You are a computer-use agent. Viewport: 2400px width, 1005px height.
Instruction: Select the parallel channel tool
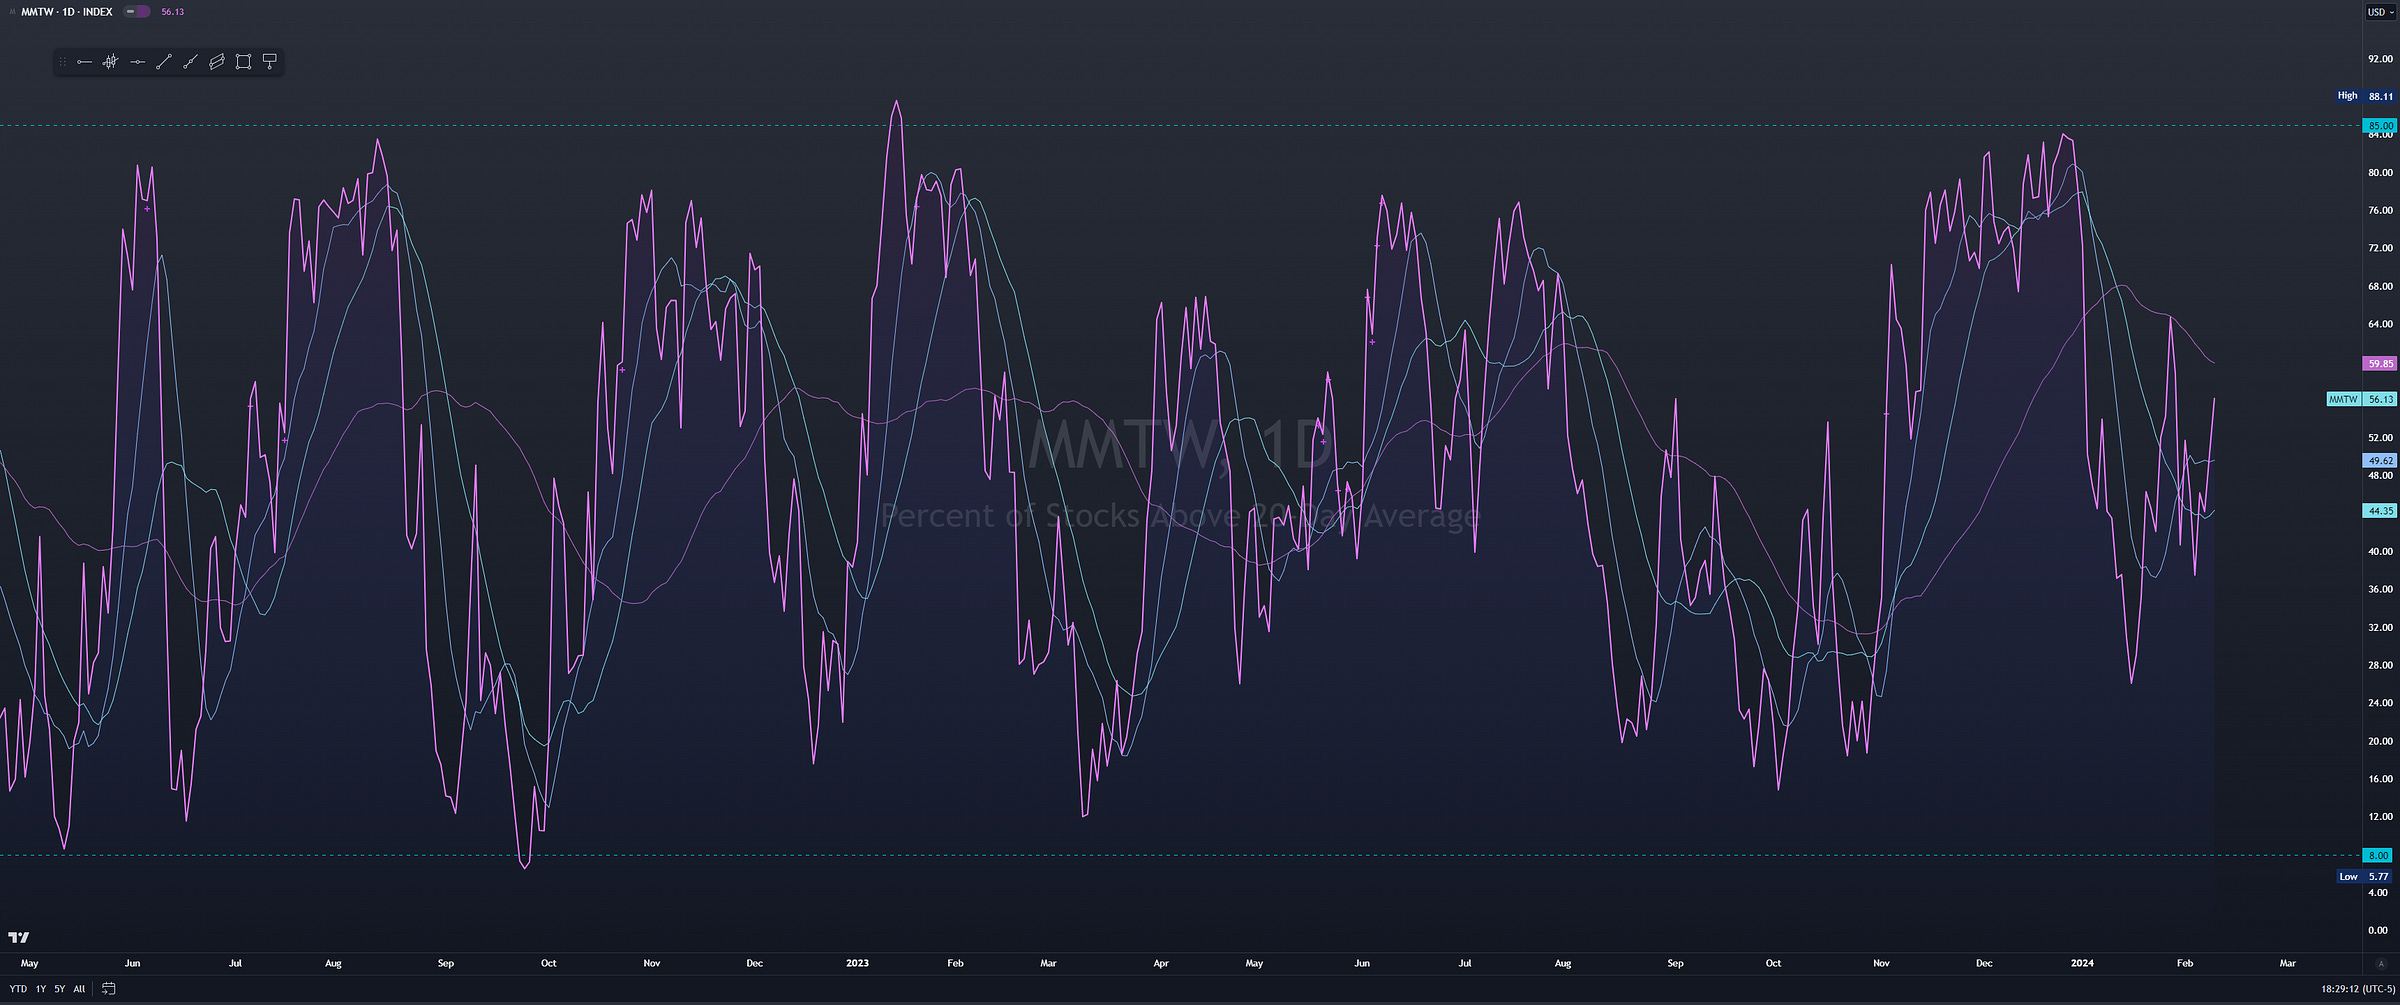coord(216,62)
